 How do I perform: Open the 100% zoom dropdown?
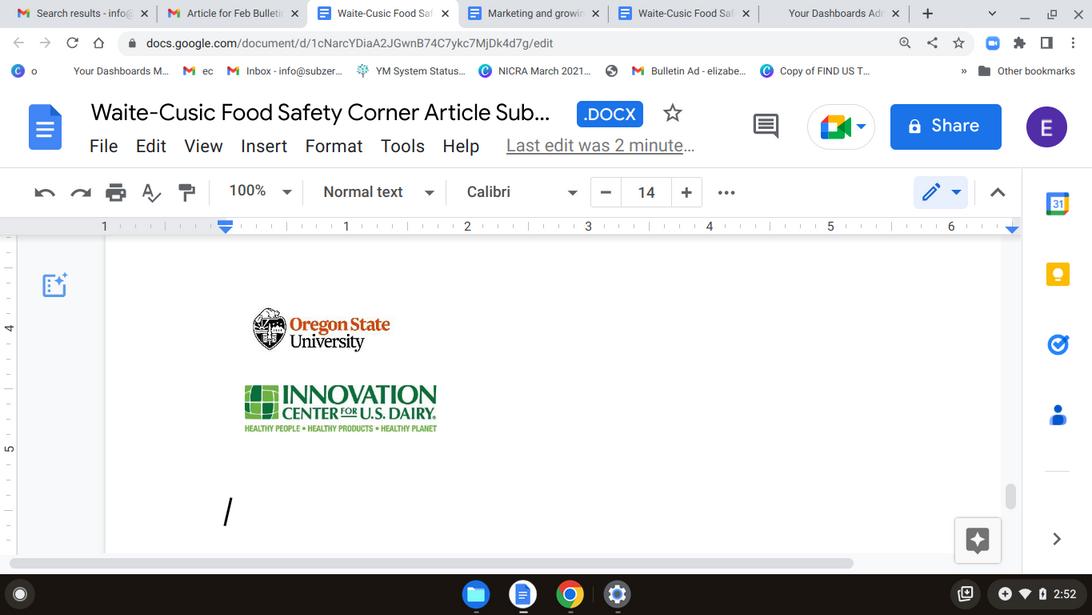[260, 192]
